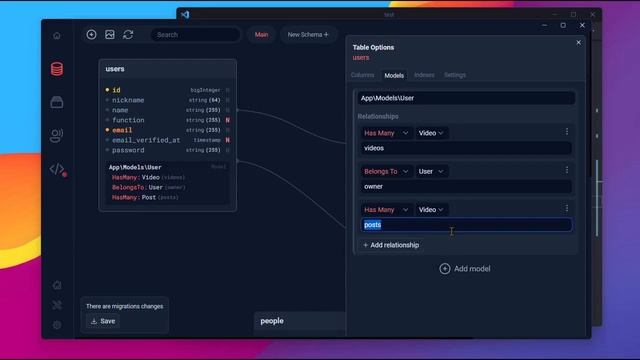Save the migration changes
The height and width of the screenshot is (360, 640).
click(x=103, y=321)
